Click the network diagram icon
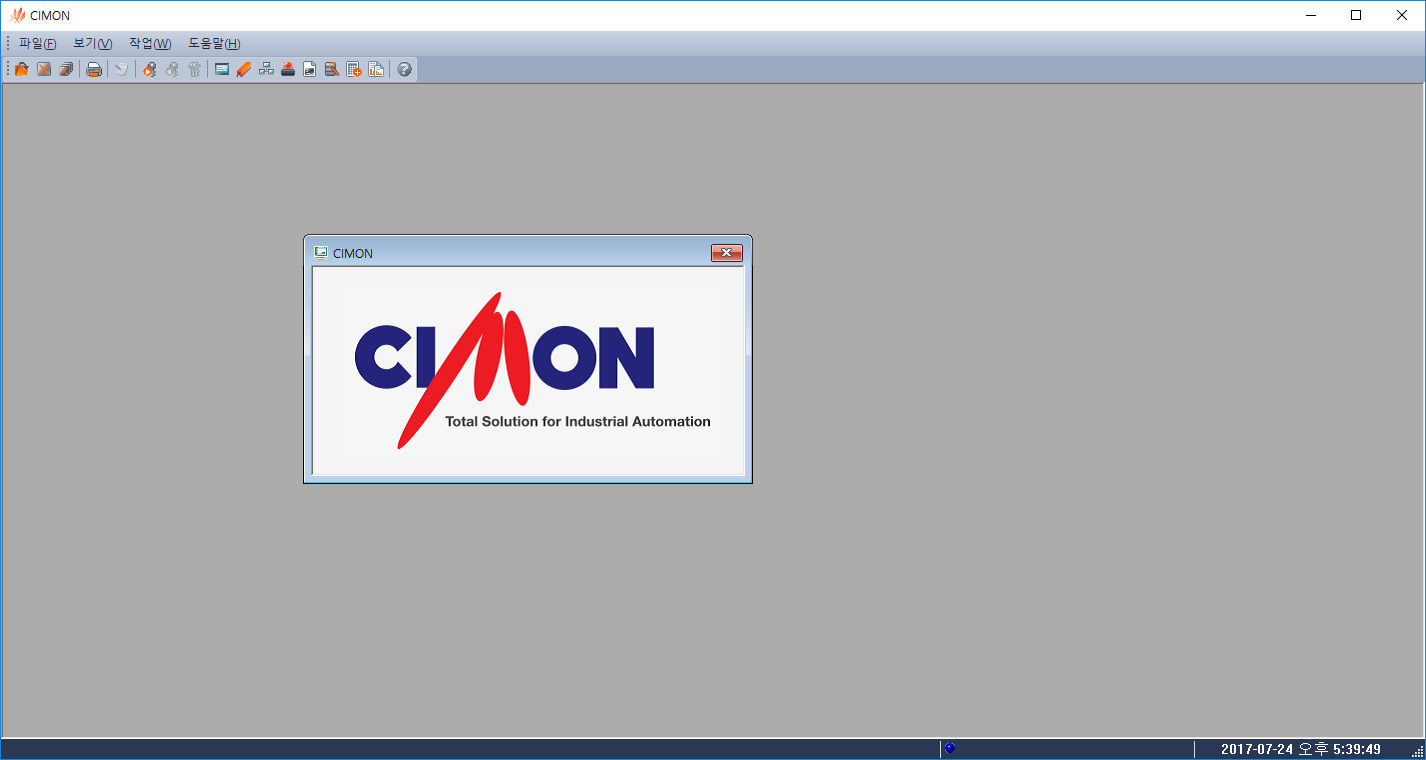Image resolution: width=1426 pixels, height=760 pixels. pos(266,70)
